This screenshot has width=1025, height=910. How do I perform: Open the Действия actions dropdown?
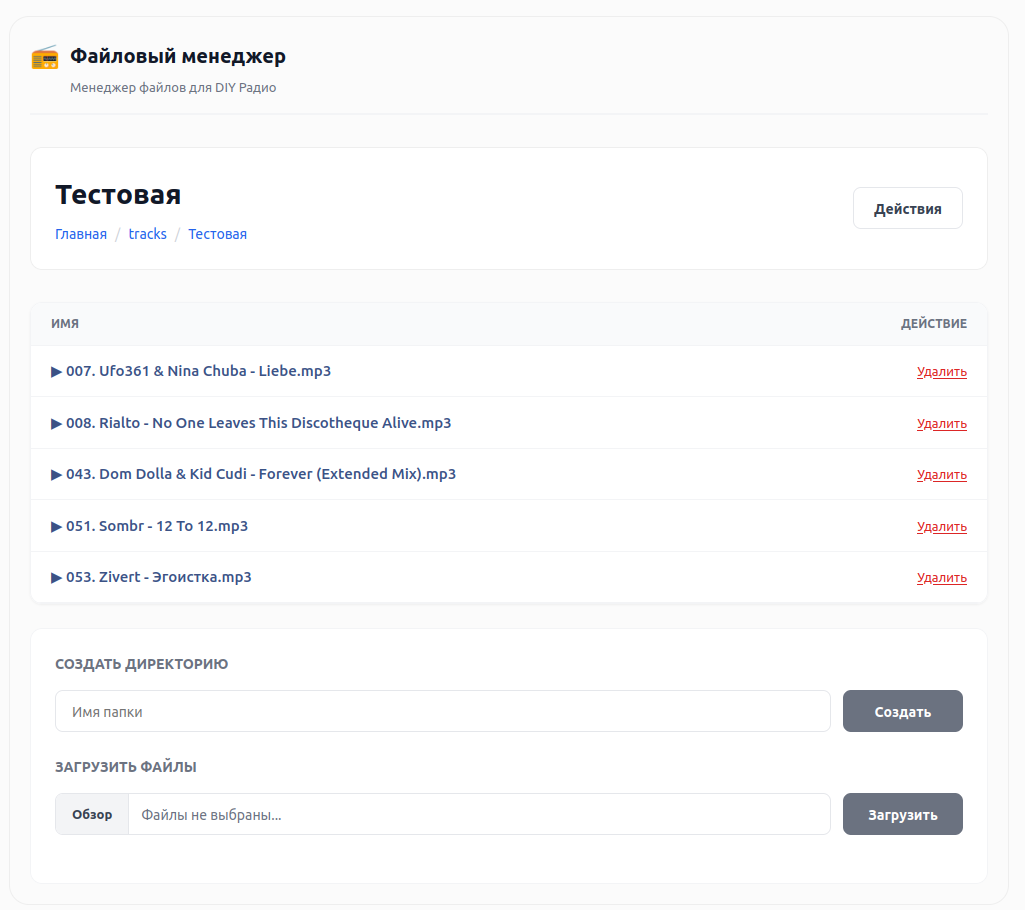coord(907,209)
